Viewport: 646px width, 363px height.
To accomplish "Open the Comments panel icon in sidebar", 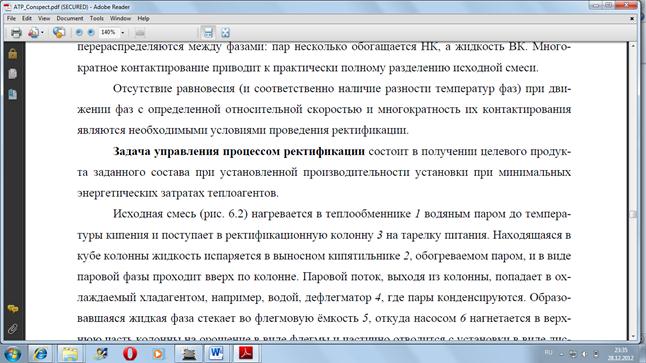I will click(13, 309).
